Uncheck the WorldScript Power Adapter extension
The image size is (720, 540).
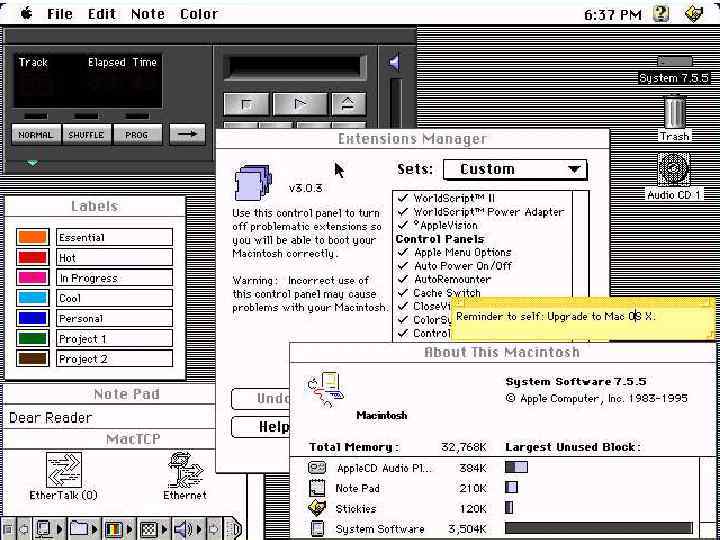point(403,212)
